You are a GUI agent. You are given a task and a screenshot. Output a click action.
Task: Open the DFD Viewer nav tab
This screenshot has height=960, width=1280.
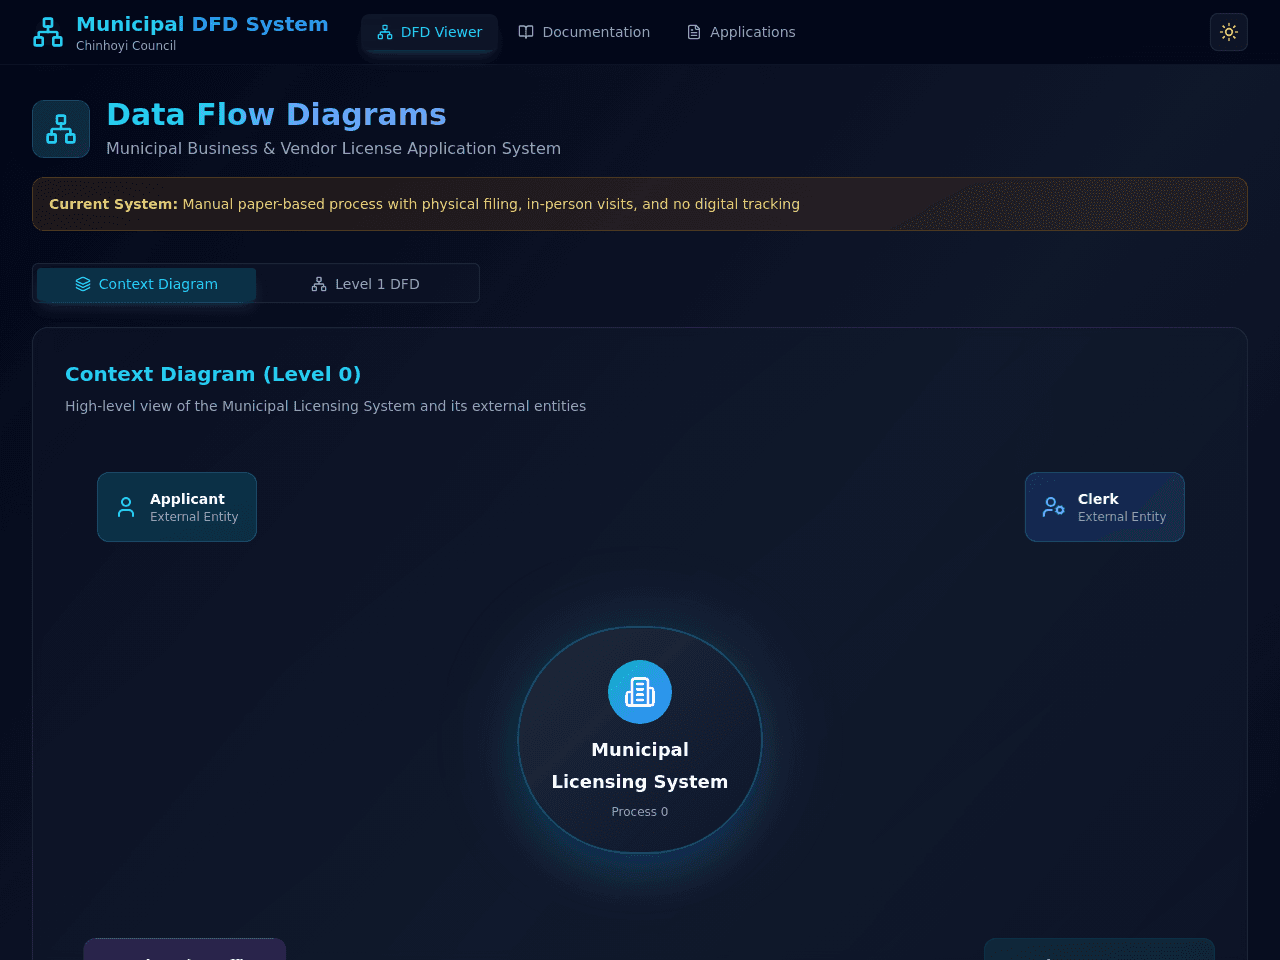pos(430,32)
